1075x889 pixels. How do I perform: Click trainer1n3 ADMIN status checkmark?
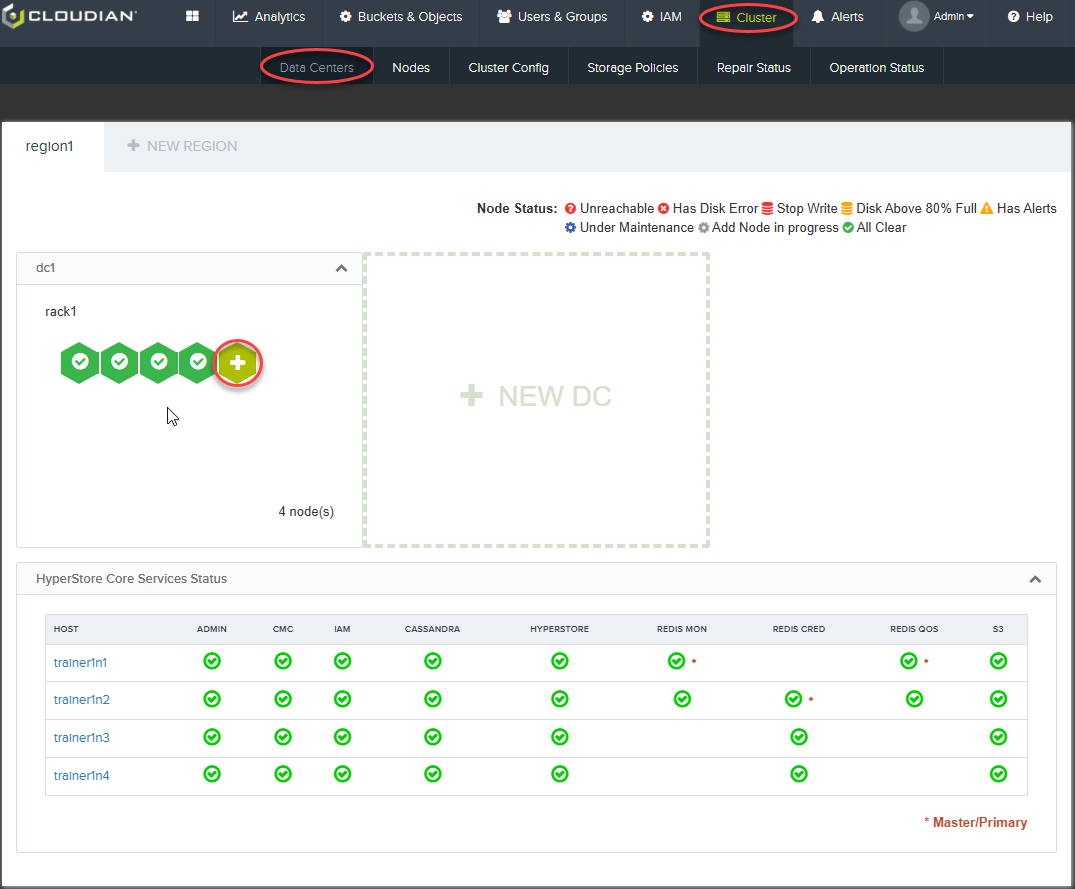(212, 737)
